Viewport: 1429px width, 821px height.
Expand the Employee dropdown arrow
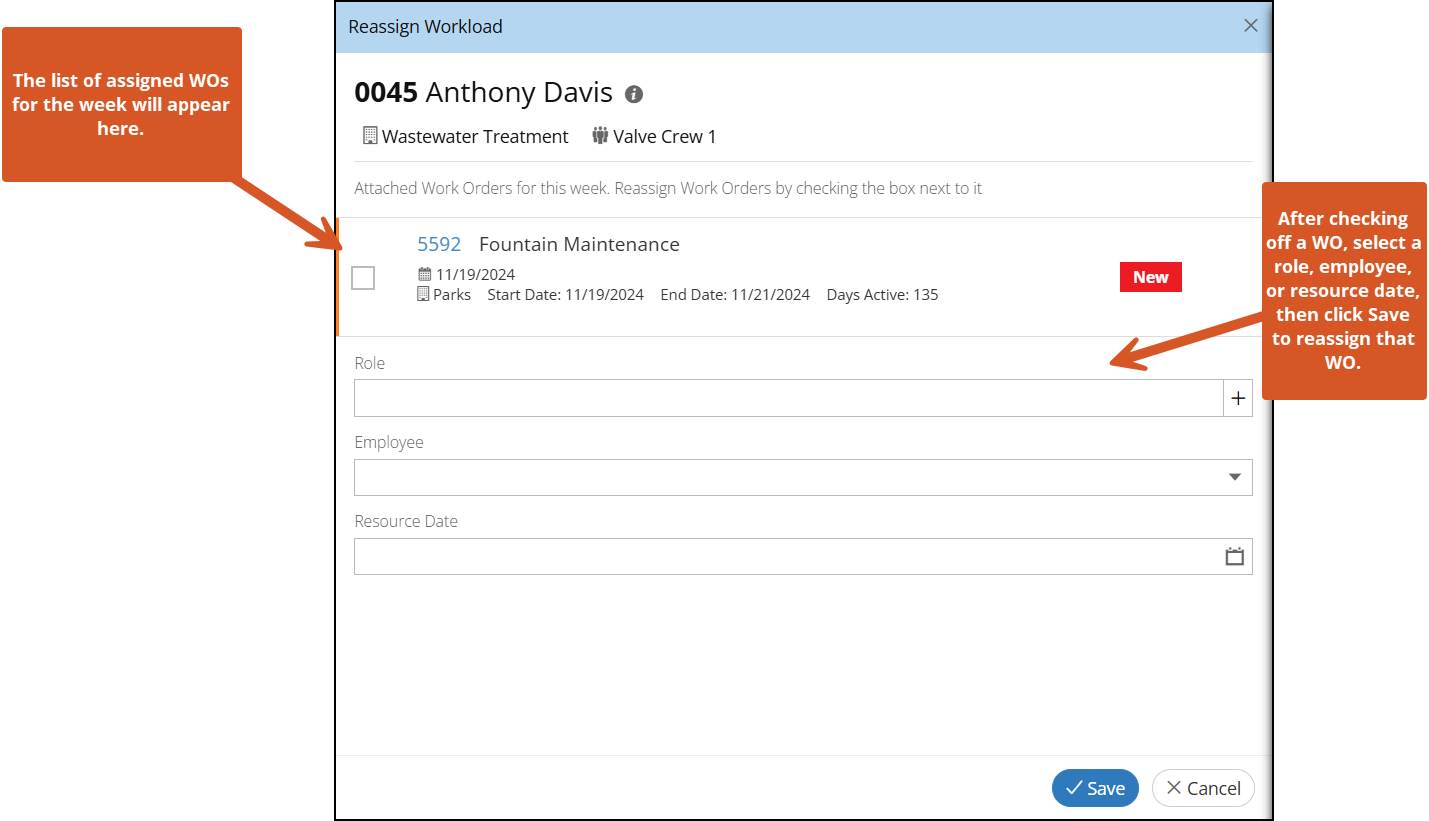point(1235,478)
